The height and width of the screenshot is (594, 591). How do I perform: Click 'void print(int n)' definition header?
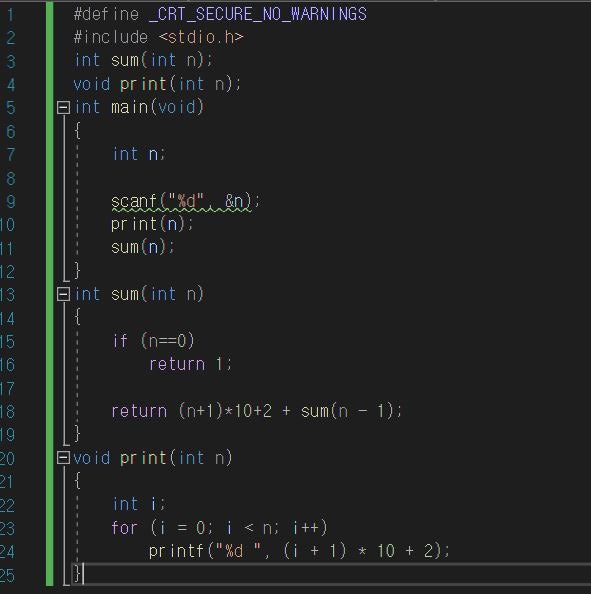(x=153, y=458)
